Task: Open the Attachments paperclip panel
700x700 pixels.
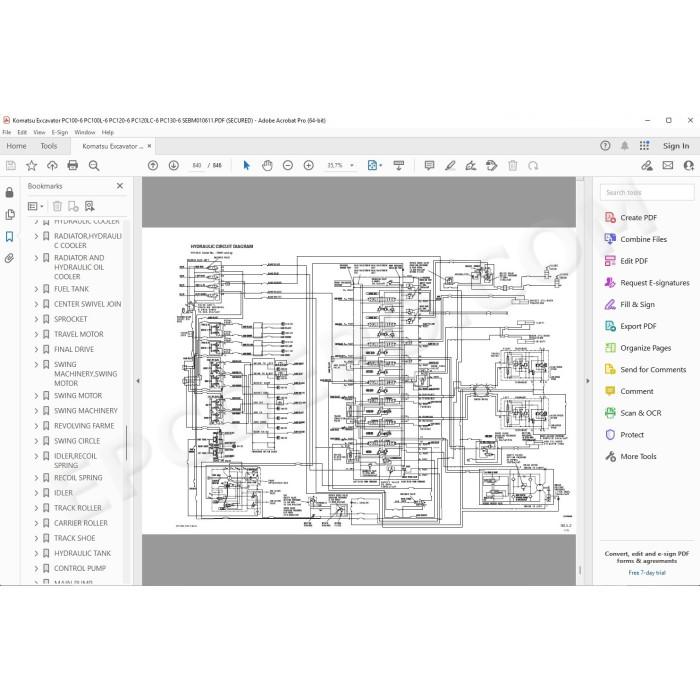Action: point(9,258)
